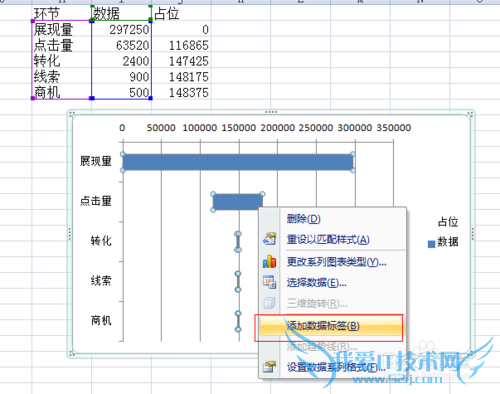
Task: Select the 展现量 bar in the chart
Action: point(238,162)
